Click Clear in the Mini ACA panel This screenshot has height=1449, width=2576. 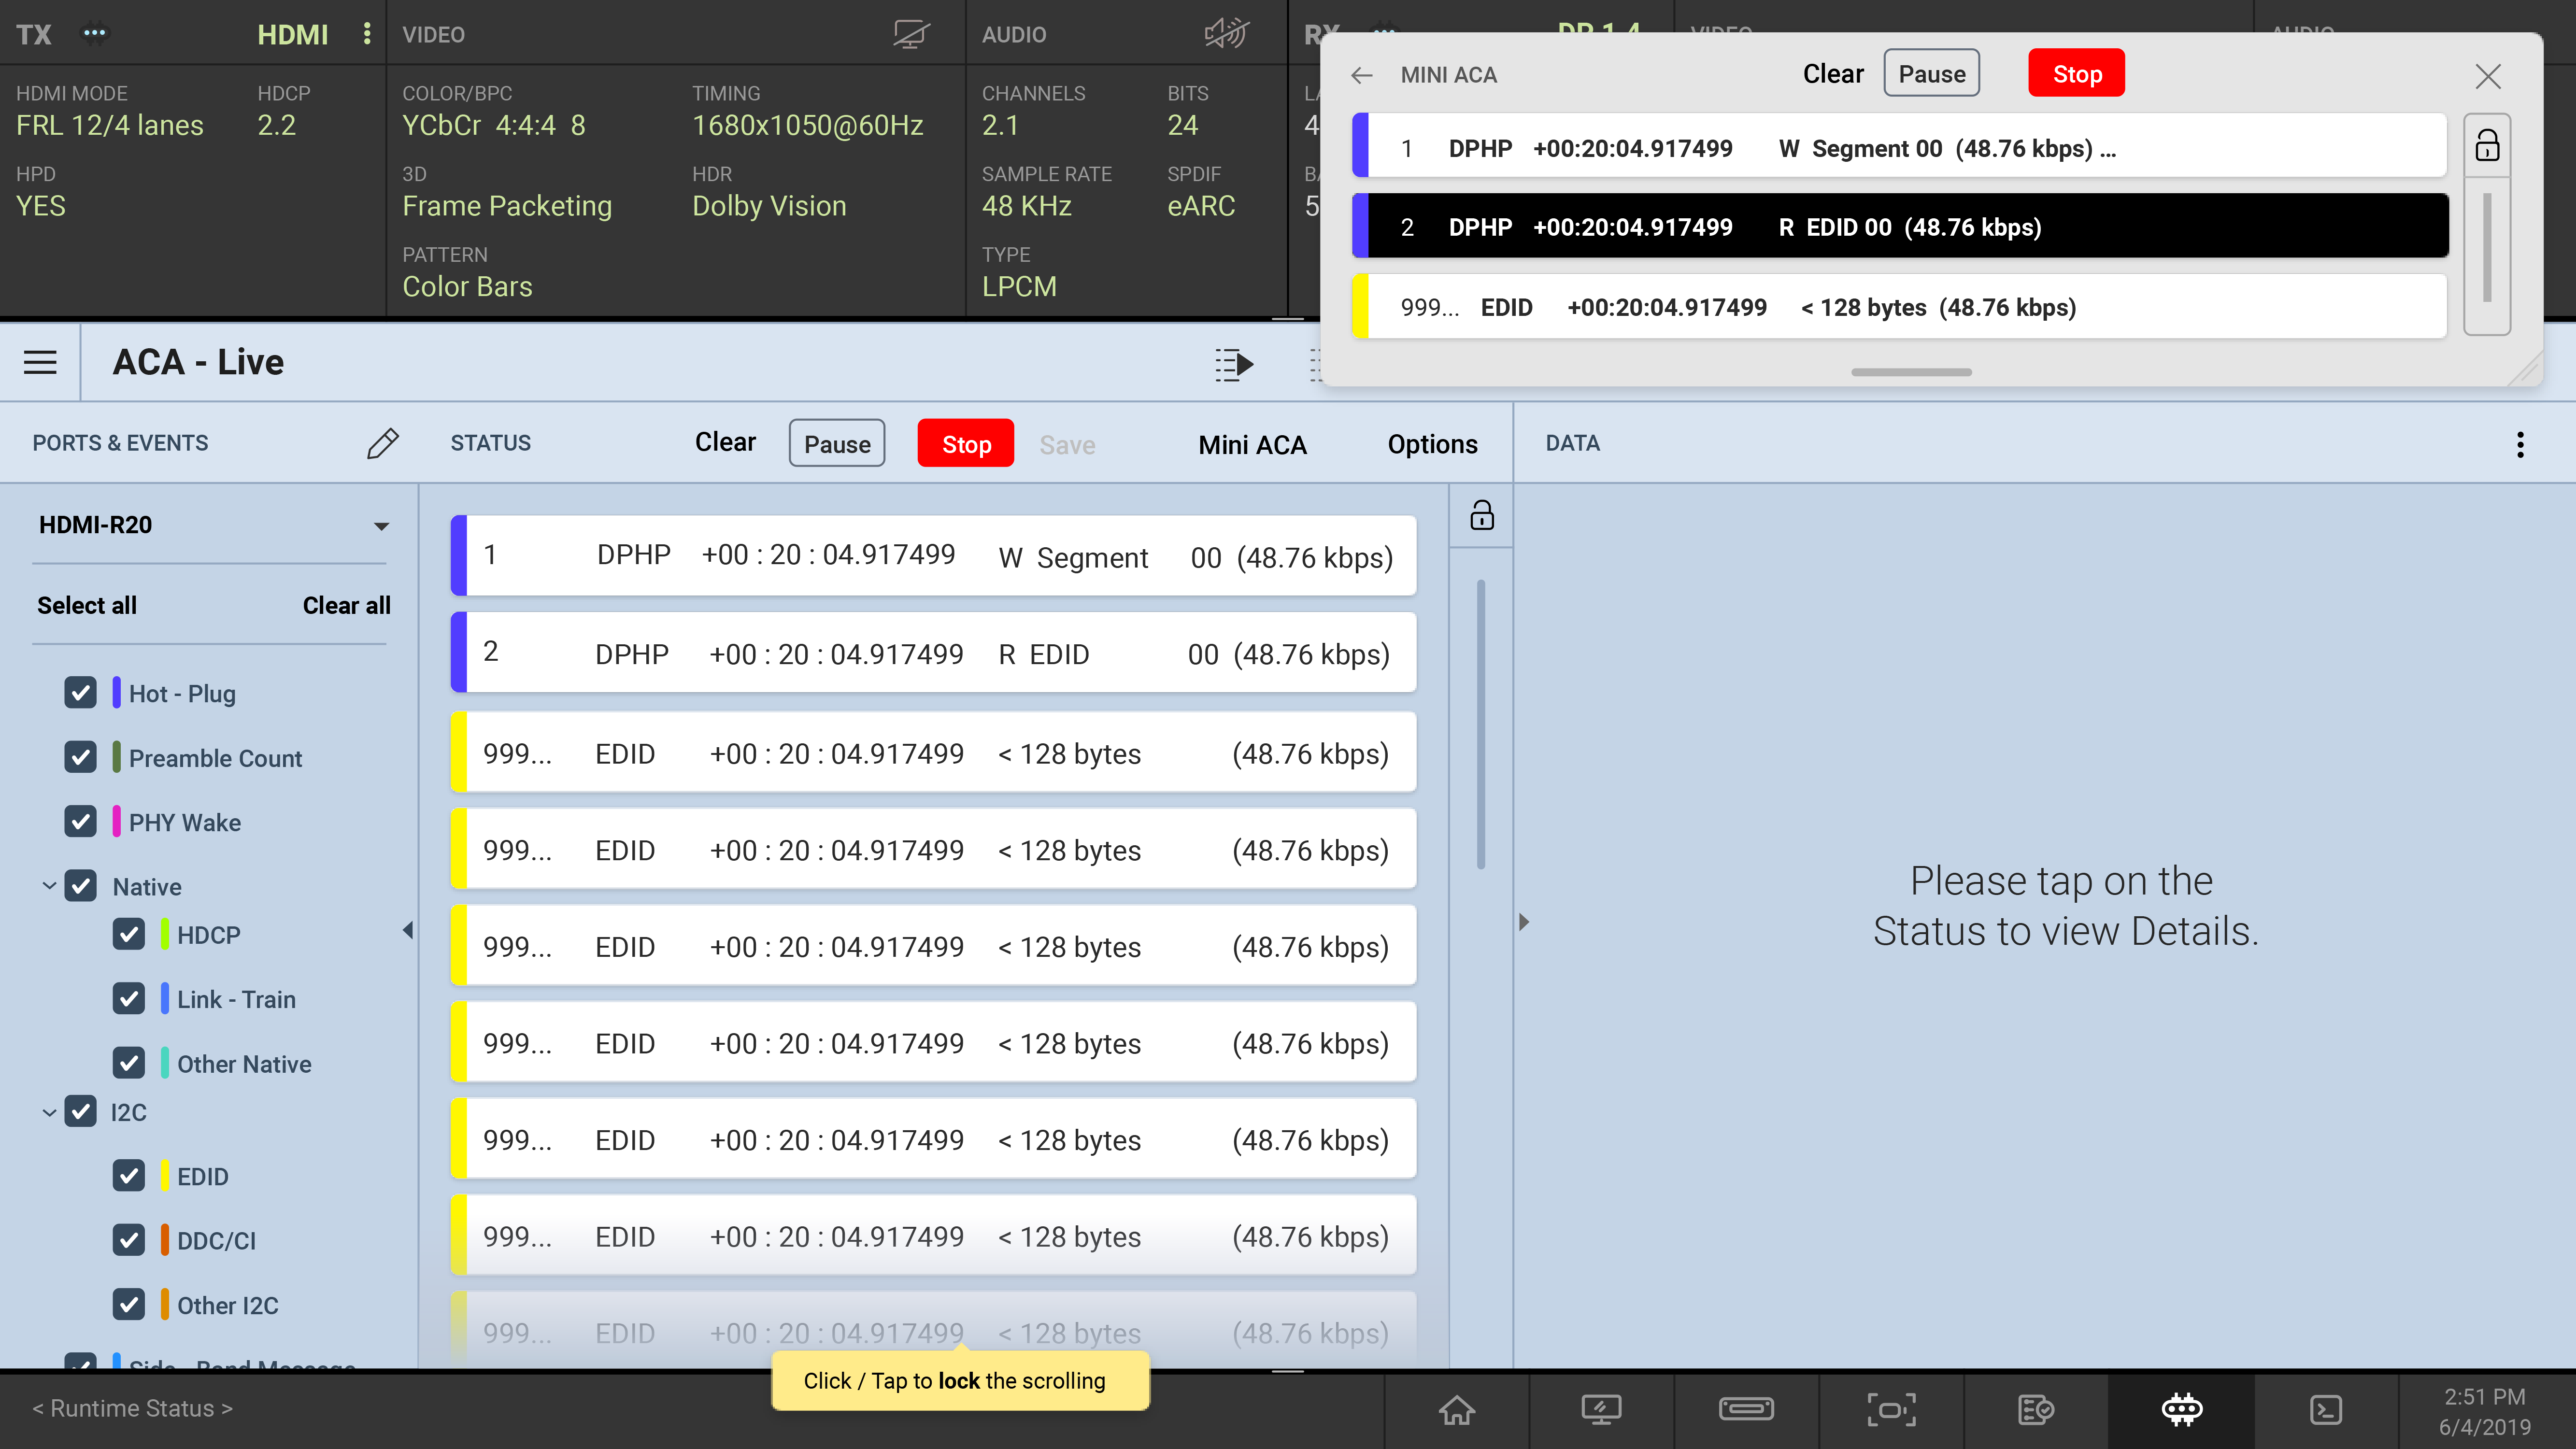tap(1833, 74)
